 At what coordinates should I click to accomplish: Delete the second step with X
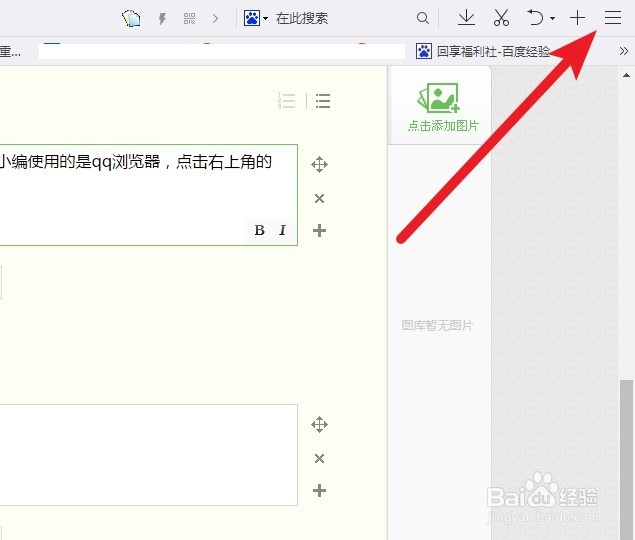(320, 459)
